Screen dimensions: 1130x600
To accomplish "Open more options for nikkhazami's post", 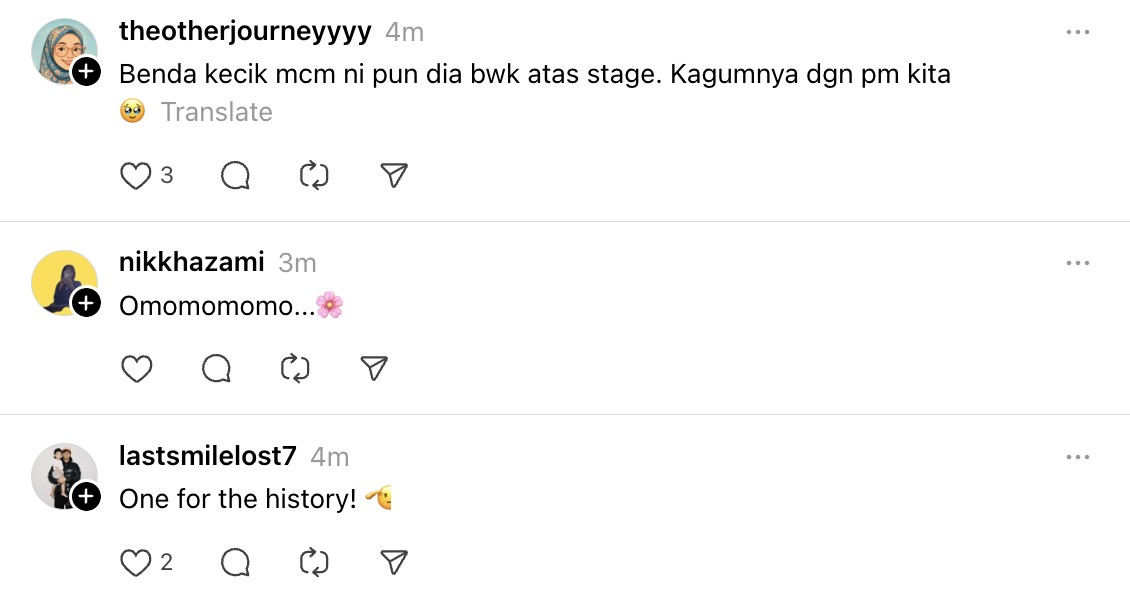I will click(x=1077, y=263).
